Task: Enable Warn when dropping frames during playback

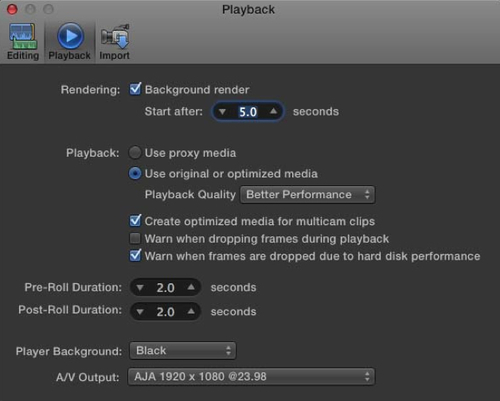Action: pyautogui.click(x=135, y=238)
